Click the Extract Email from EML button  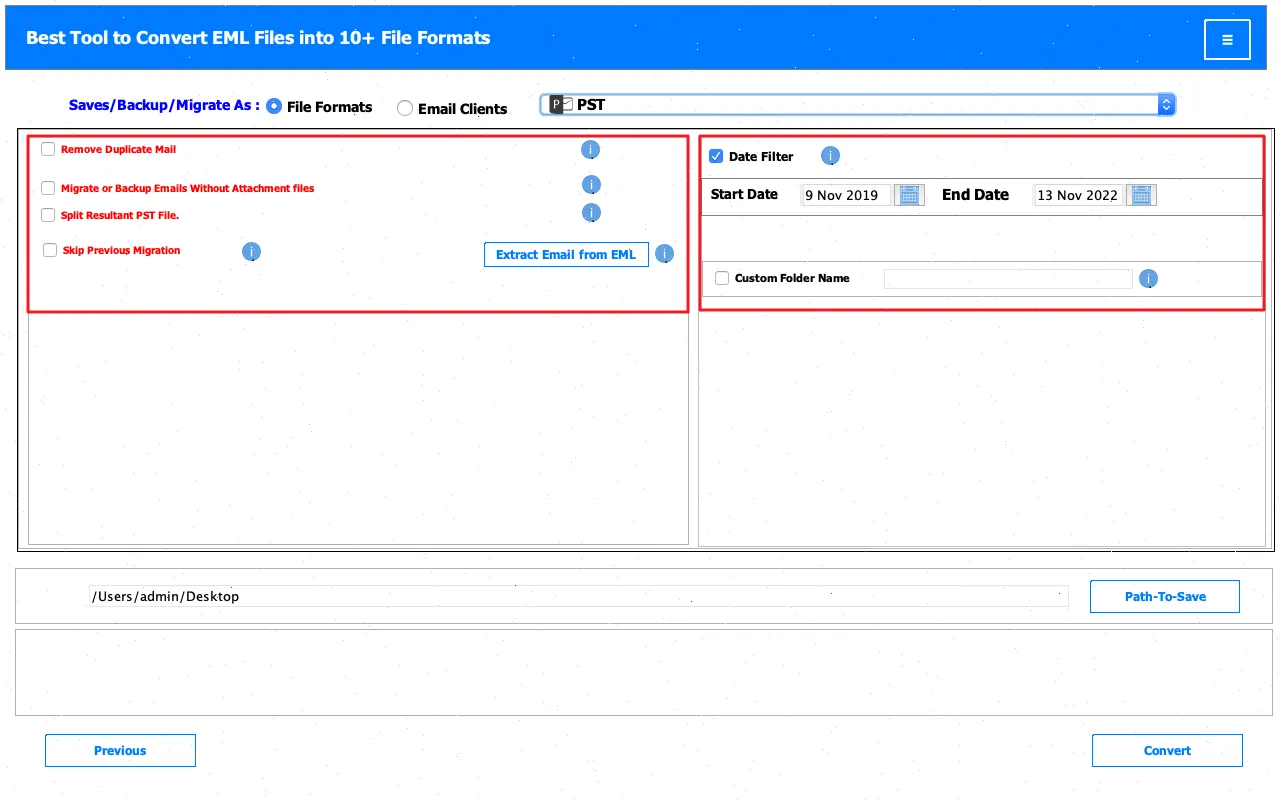(566, 254)
